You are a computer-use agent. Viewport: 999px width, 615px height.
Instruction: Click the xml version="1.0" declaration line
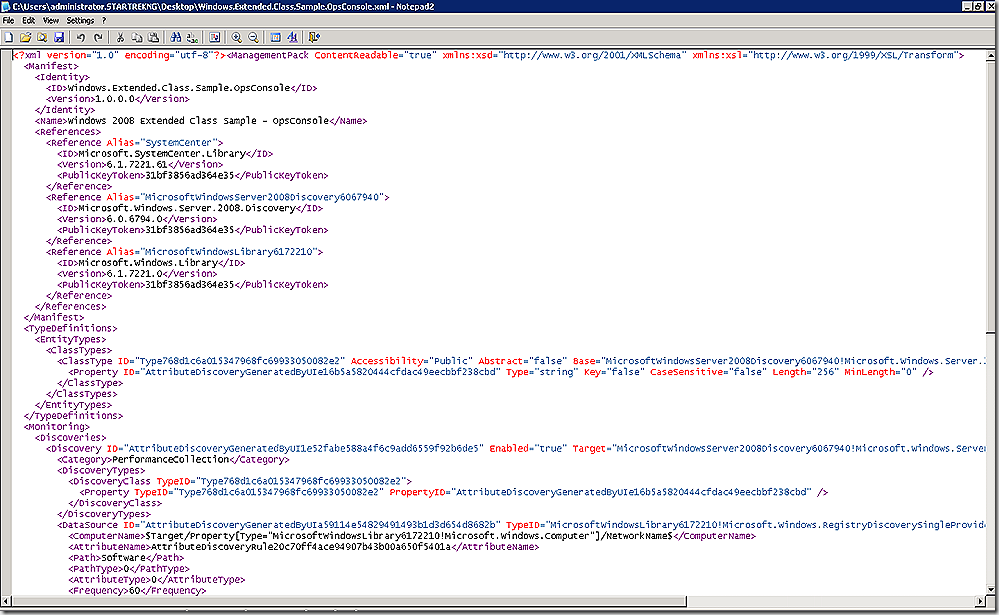click(488, 55)
